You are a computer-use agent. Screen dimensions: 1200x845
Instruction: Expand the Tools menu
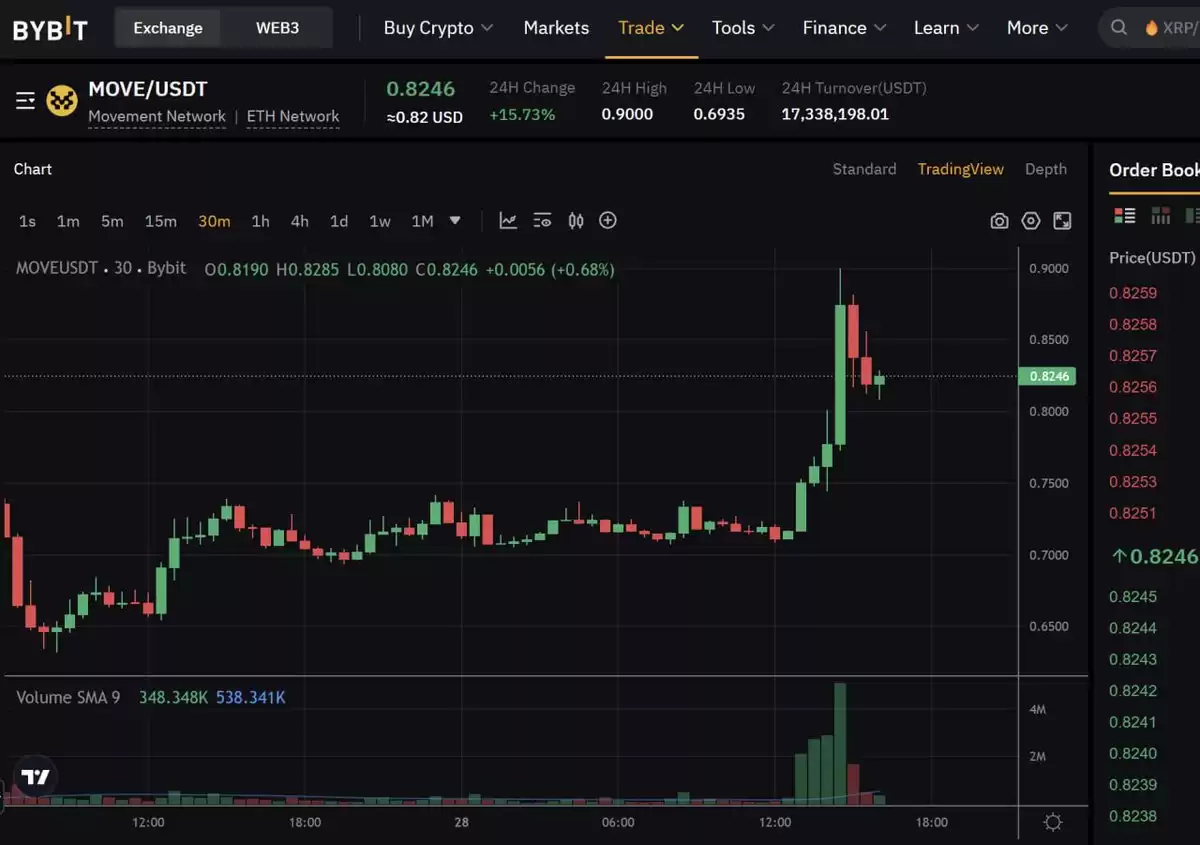[743, 28]
